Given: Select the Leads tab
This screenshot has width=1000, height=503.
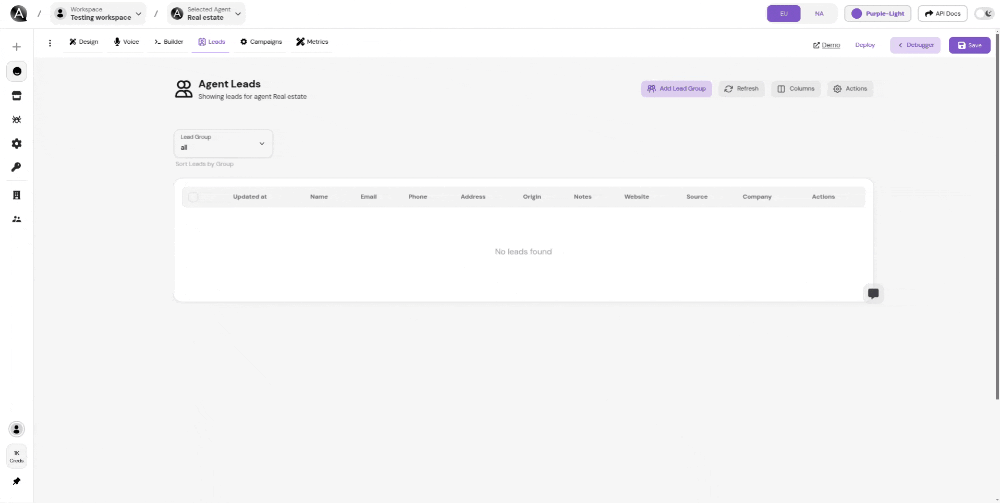Looking at the screenshot, I should [211, 42].
